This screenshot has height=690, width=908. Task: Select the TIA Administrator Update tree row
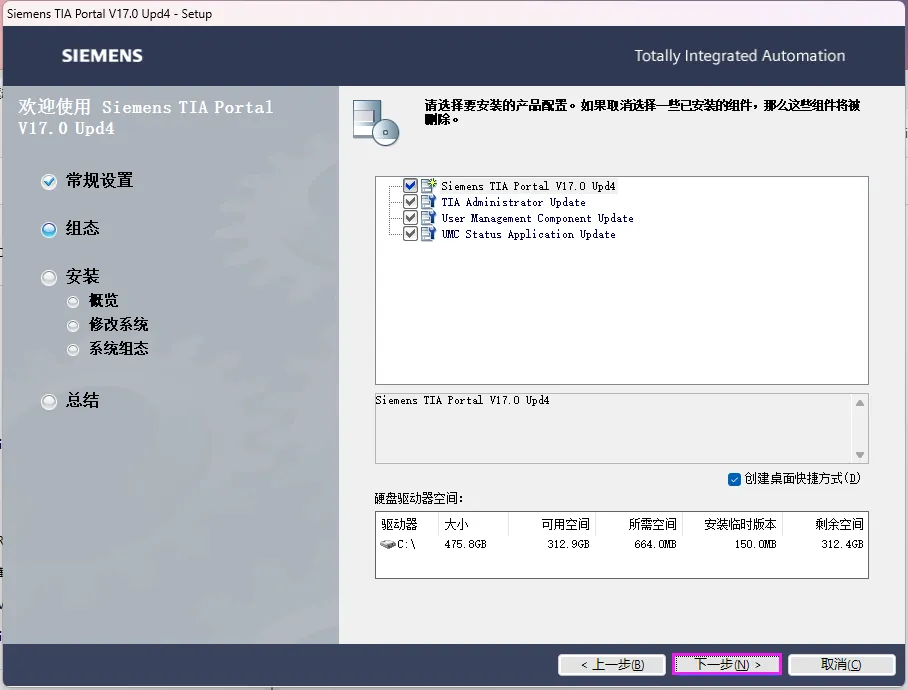pos(513,202)
